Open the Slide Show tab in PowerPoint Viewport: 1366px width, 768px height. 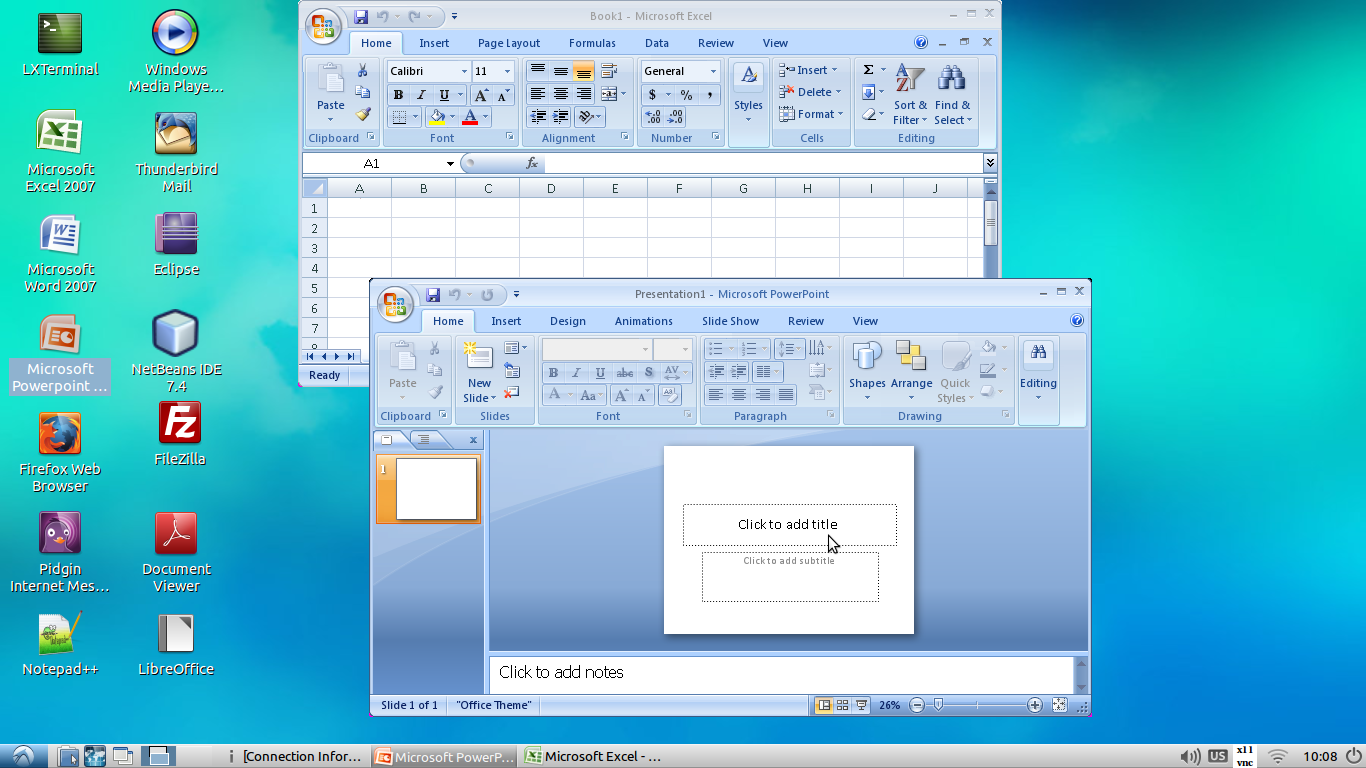tap(730, 321)
